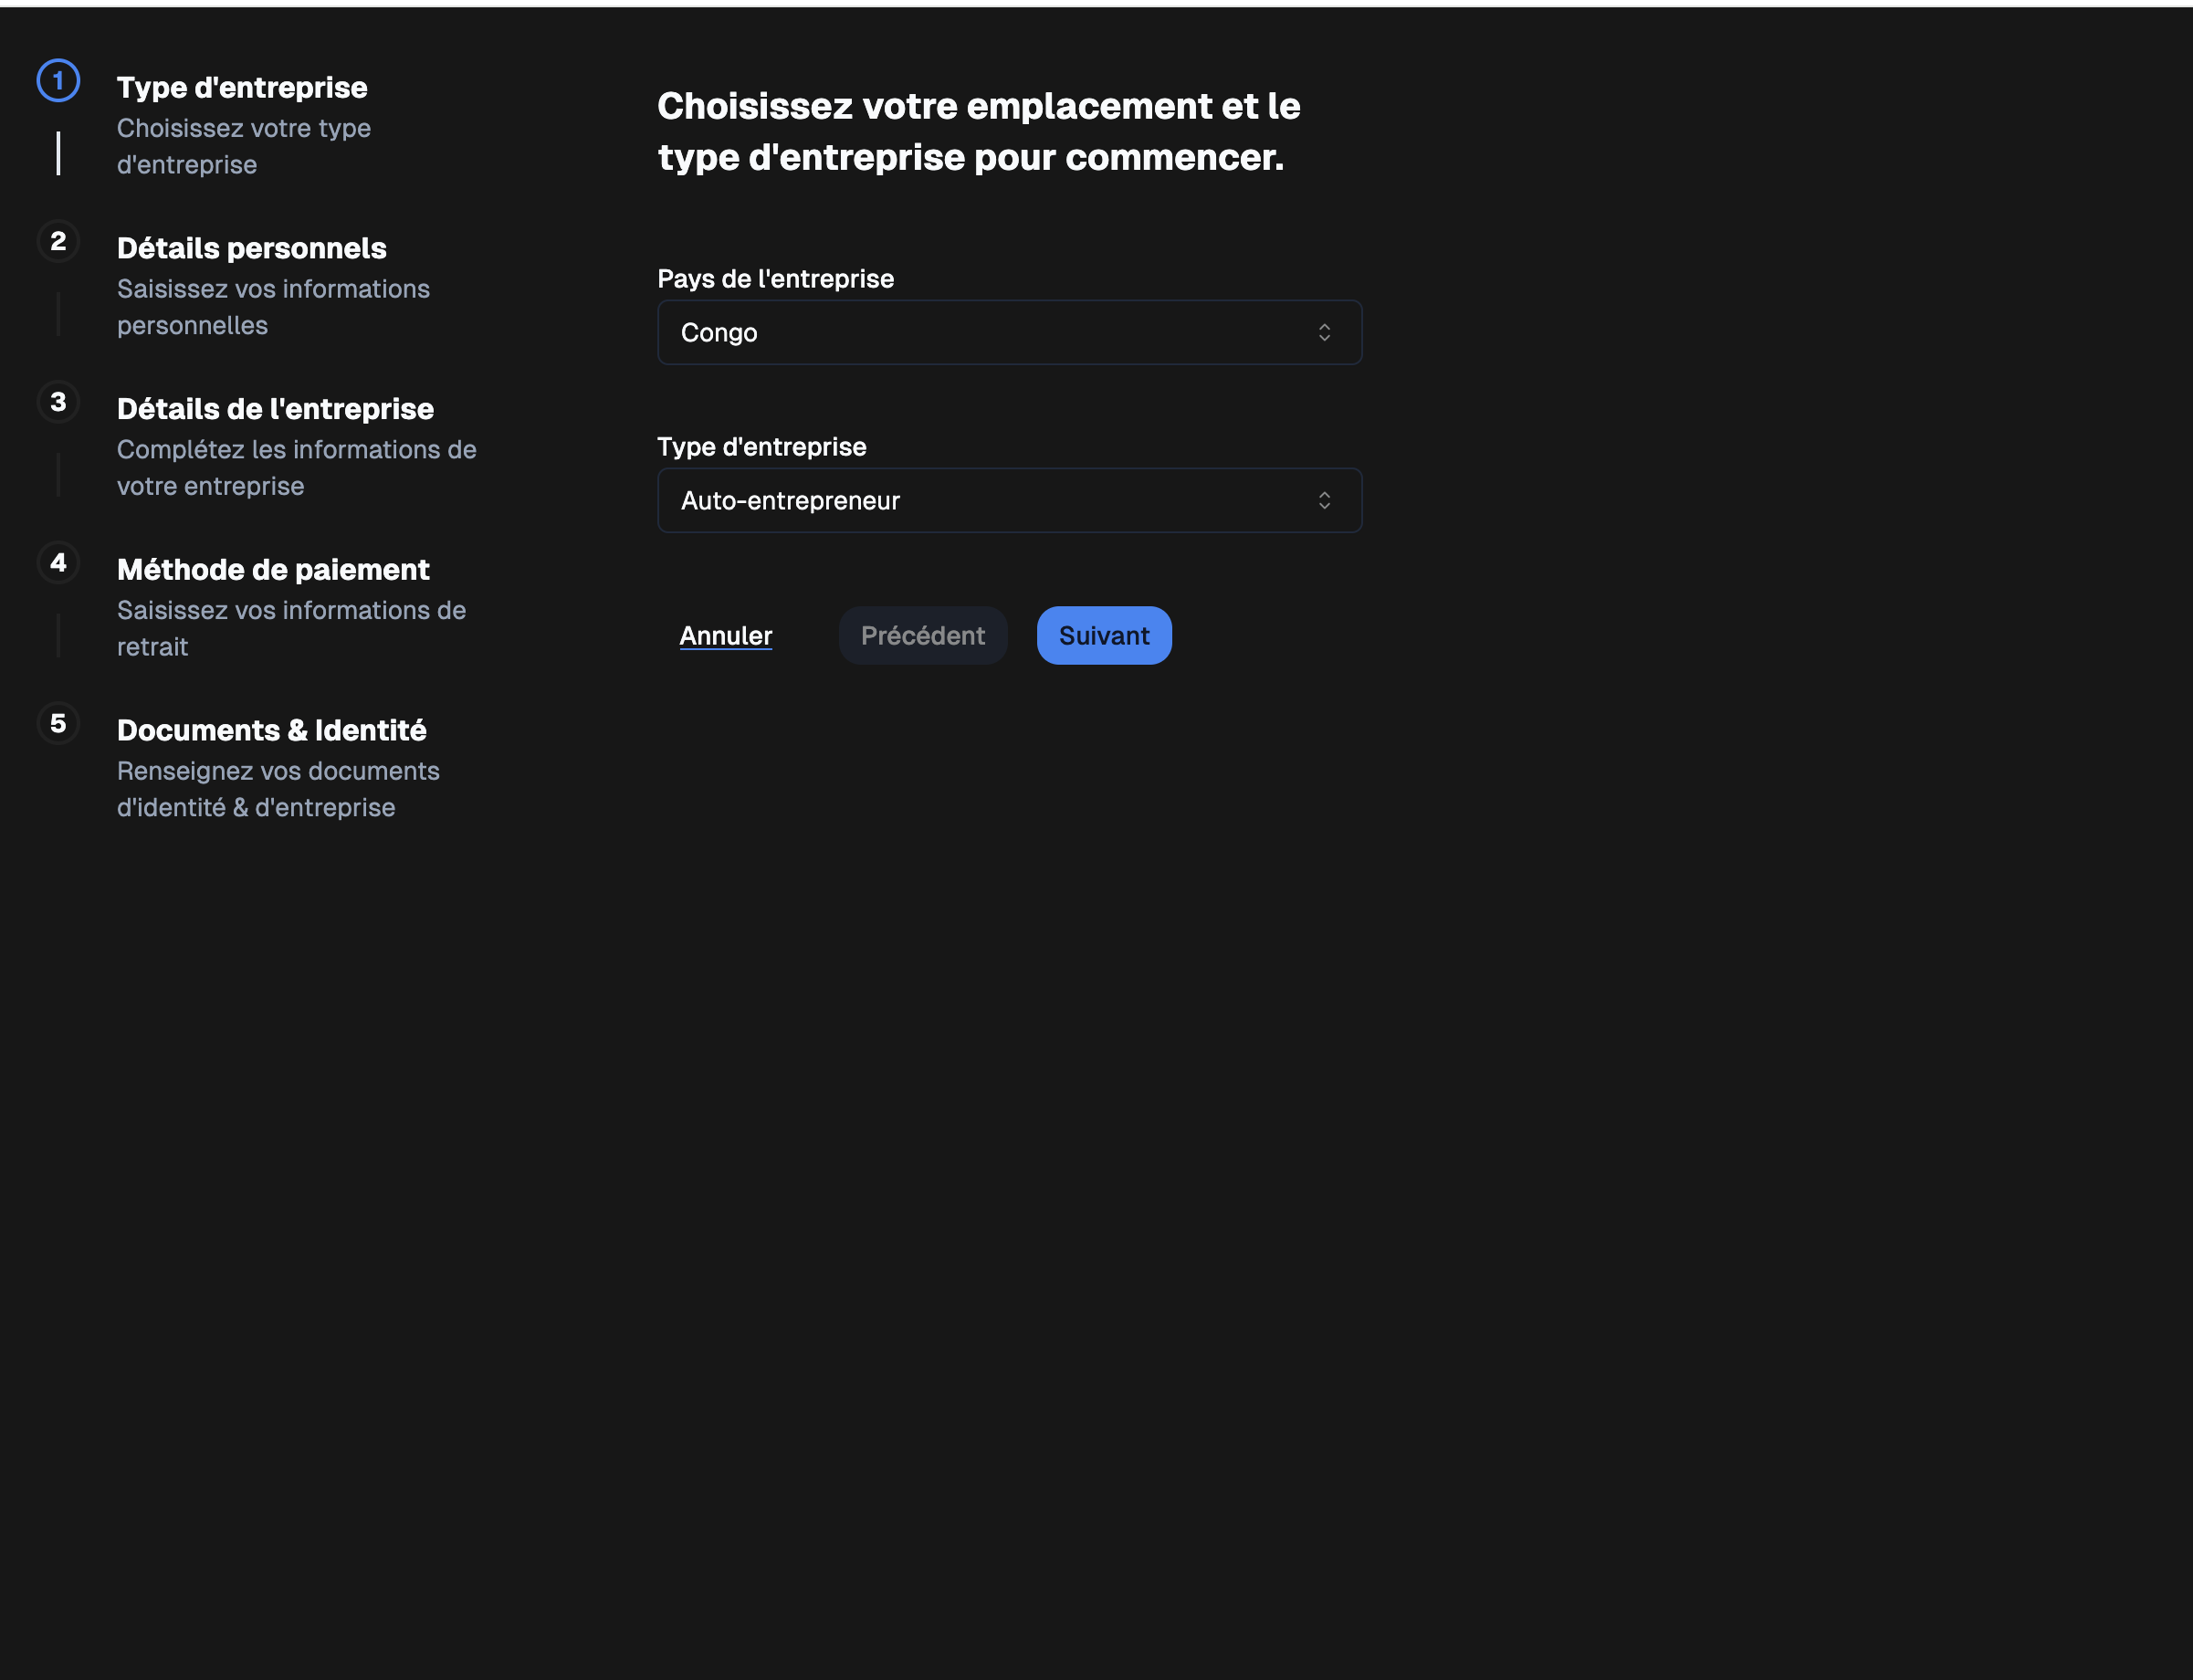Click the step progress line

coord(59,150)
